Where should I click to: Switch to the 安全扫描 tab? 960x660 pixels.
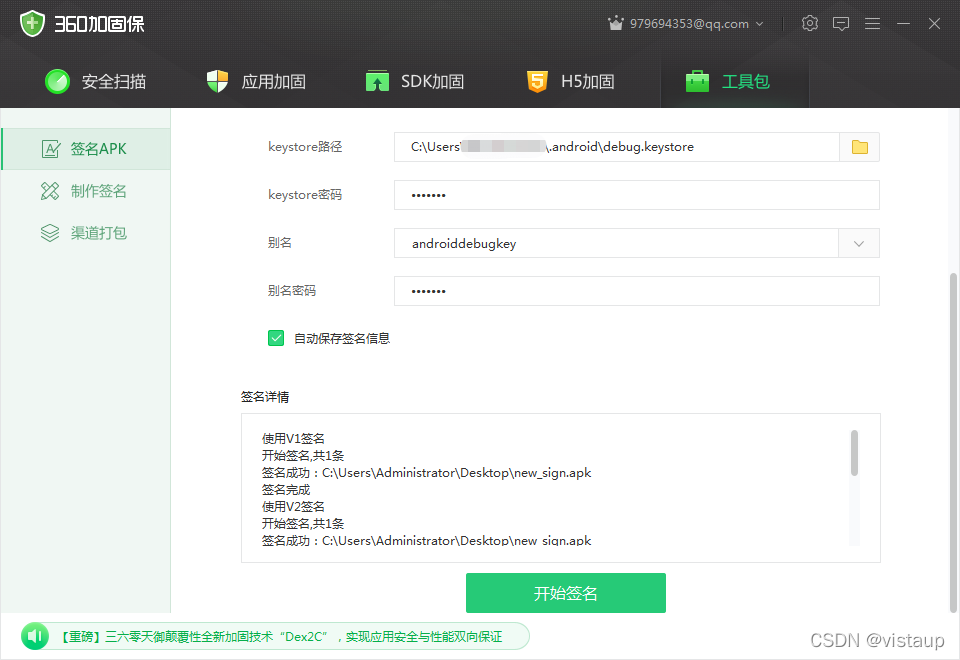coord(96,81)
